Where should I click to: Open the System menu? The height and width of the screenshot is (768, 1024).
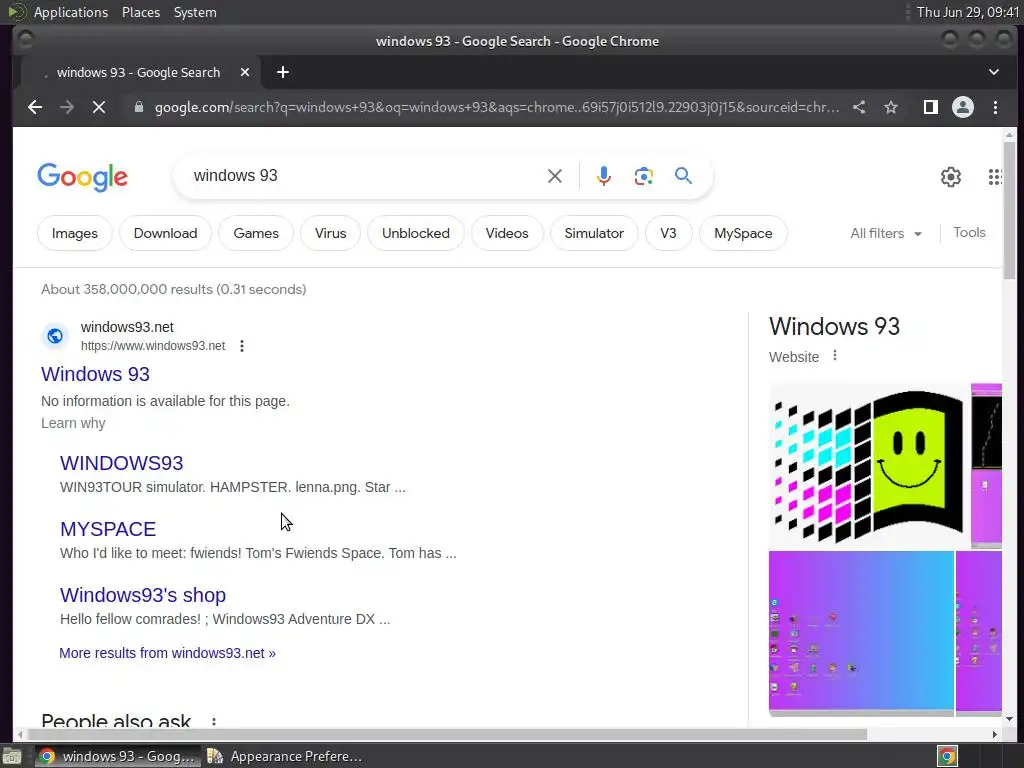point(195,12)
